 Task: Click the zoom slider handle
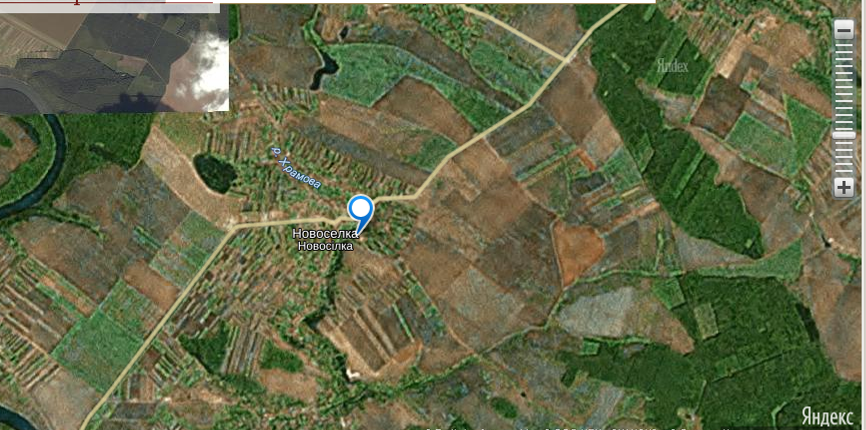tap(843, 135)
